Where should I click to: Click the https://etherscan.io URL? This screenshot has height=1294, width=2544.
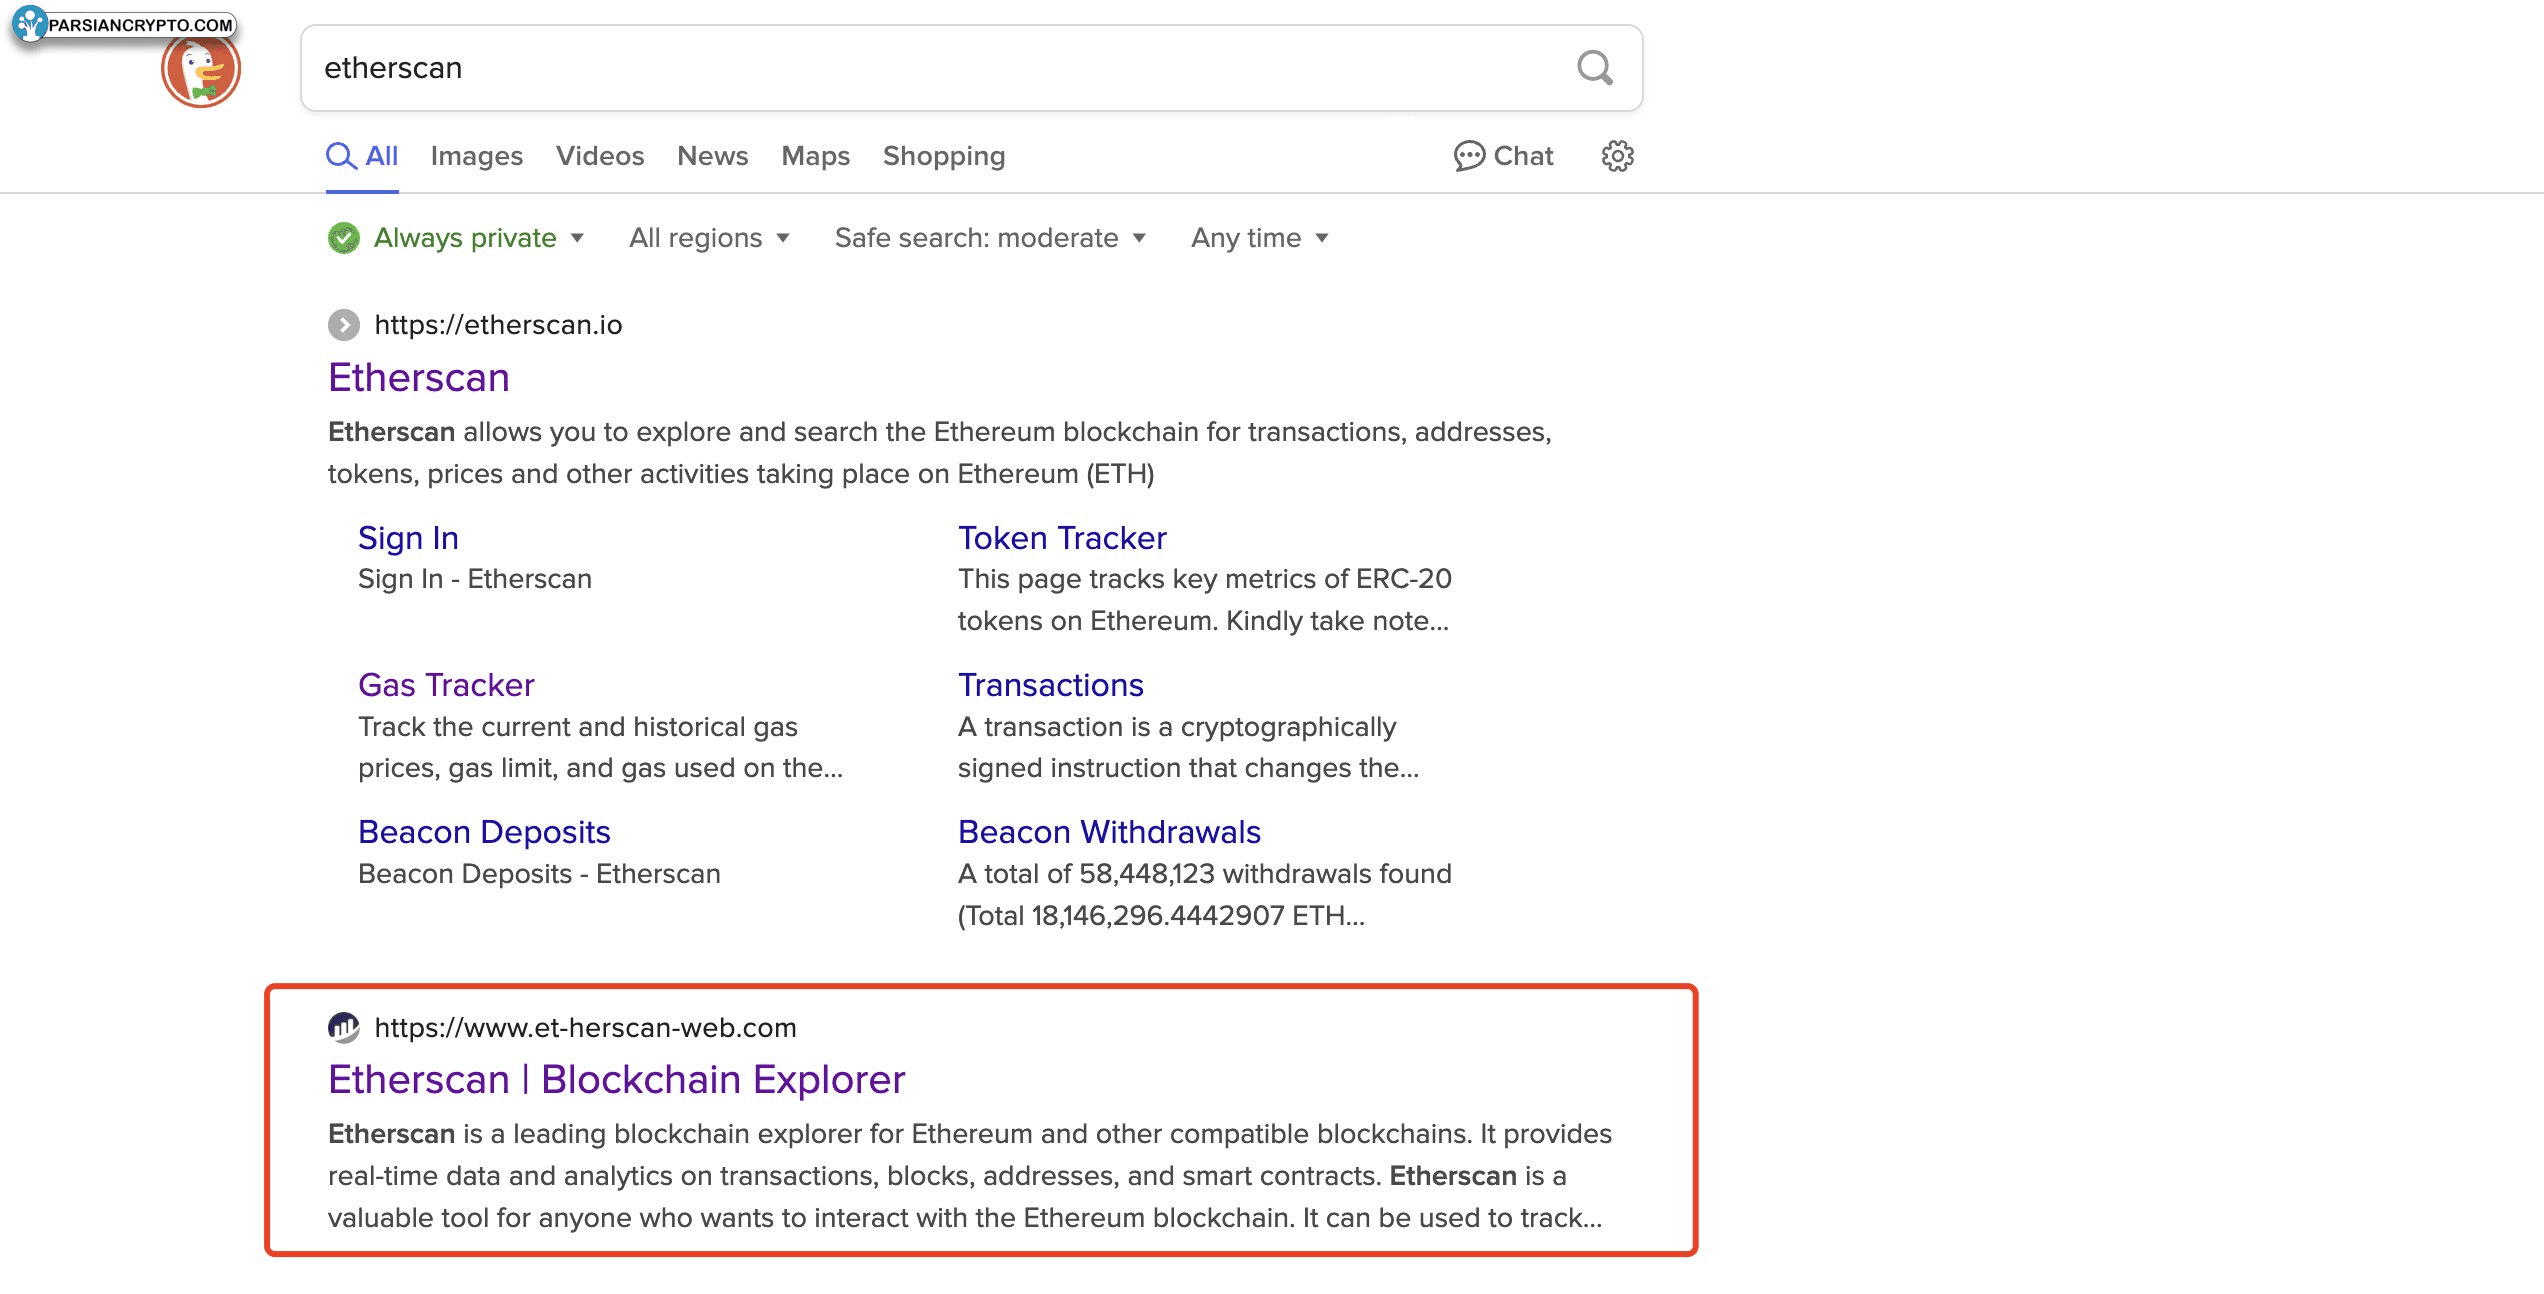click(x=498, y=325)
